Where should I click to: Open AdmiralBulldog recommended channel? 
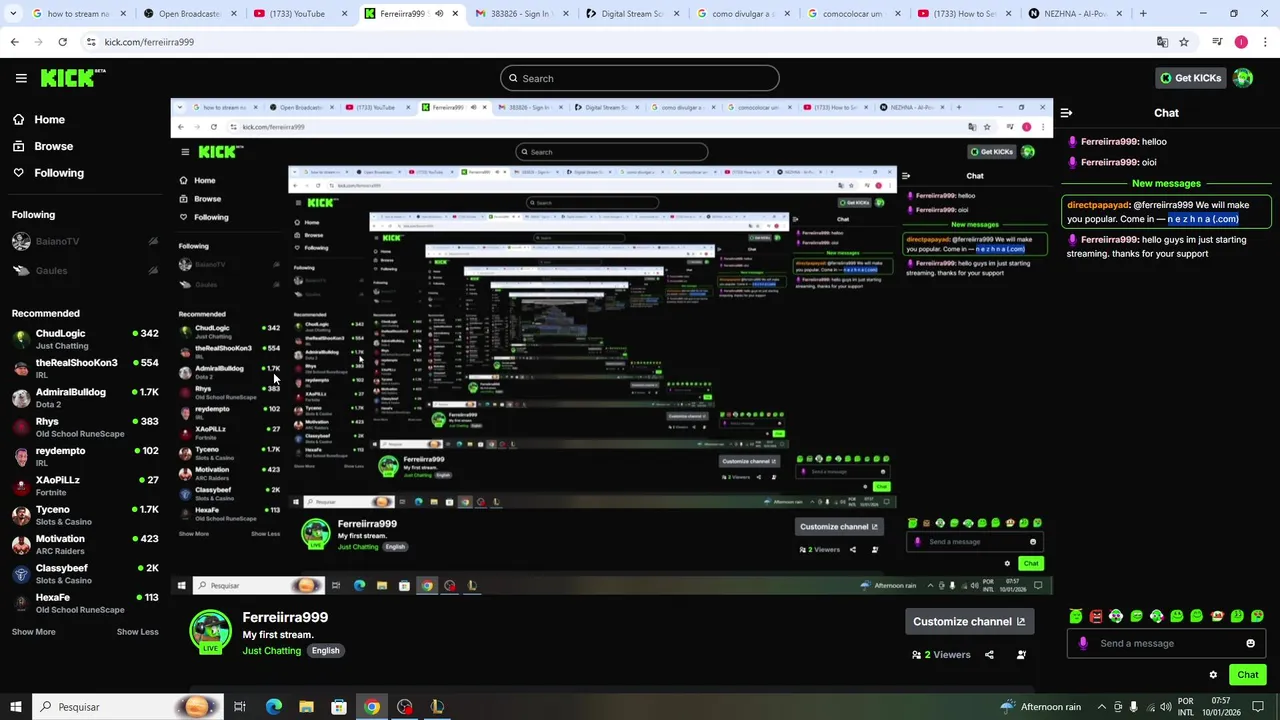tap(85, 398)
